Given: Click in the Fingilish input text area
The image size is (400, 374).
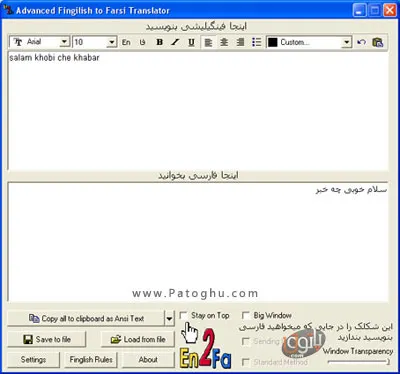Looking at the screenshot, I should [198, 110].
